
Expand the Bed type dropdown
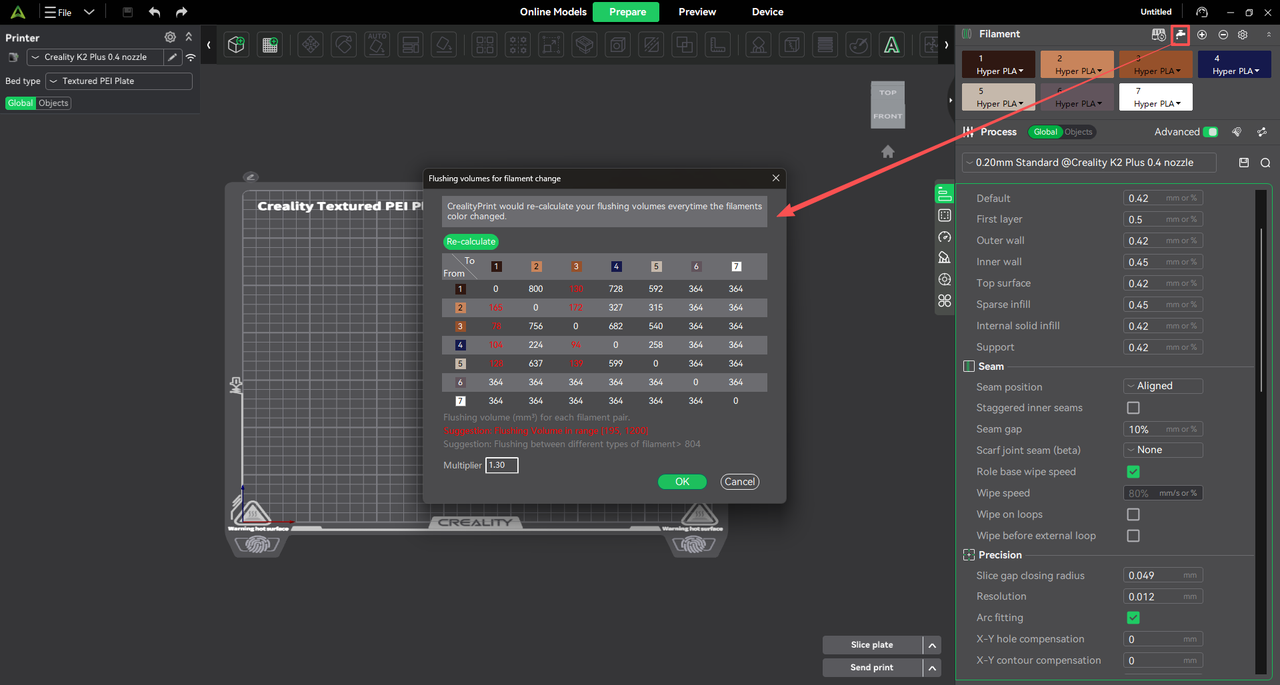[119, 81]
